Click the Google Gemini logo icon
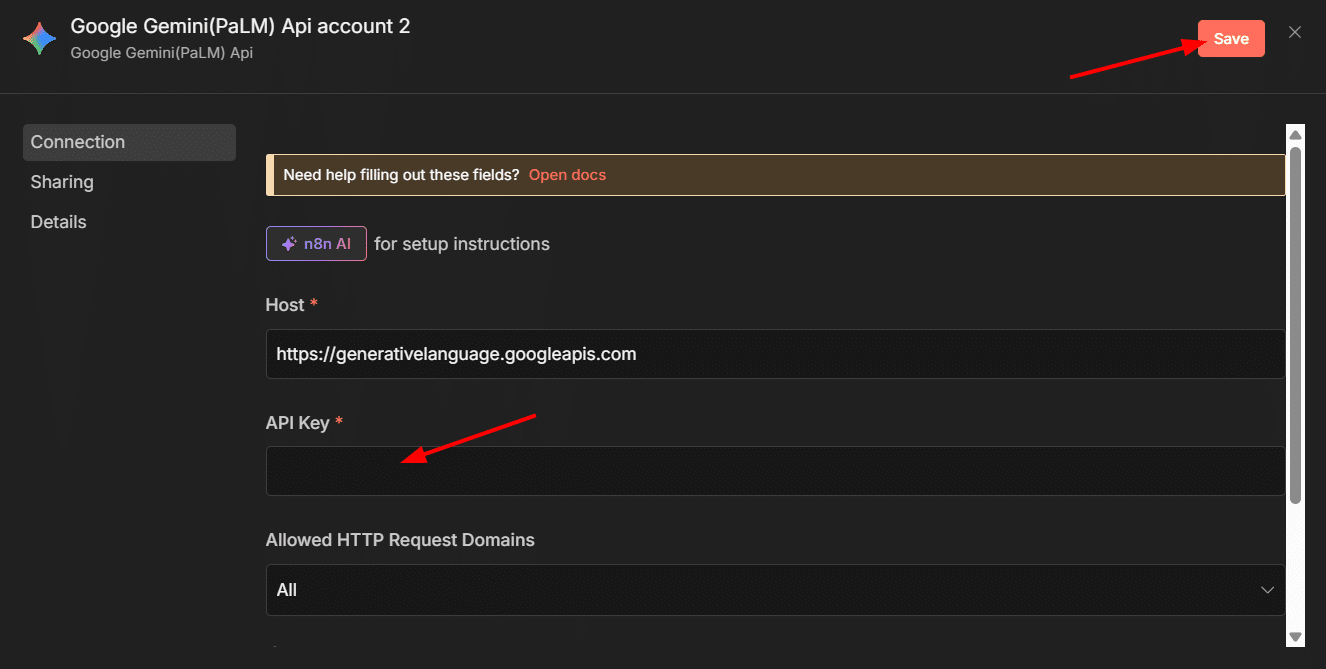This screenshot has width=1326, height=669. (40, 39)
